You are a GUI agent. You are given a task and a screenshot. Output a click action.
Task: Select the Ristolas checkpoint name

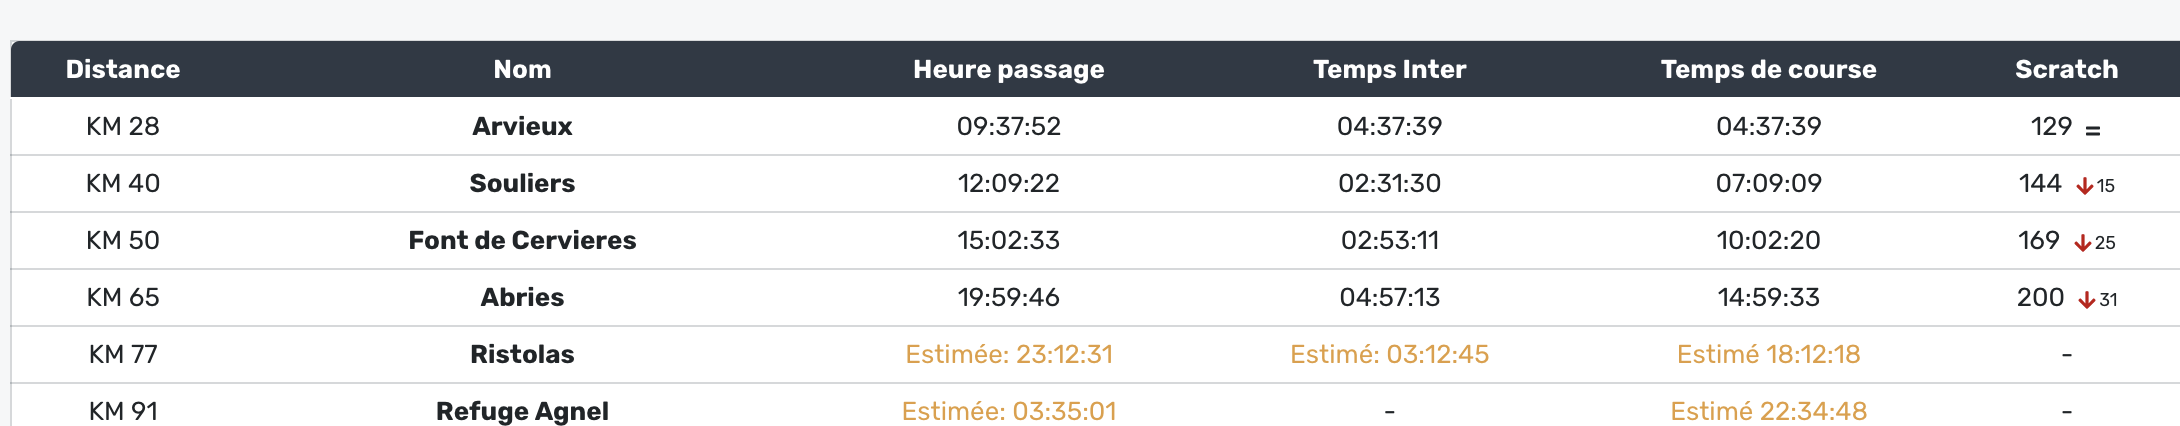[x=522, y=354]
